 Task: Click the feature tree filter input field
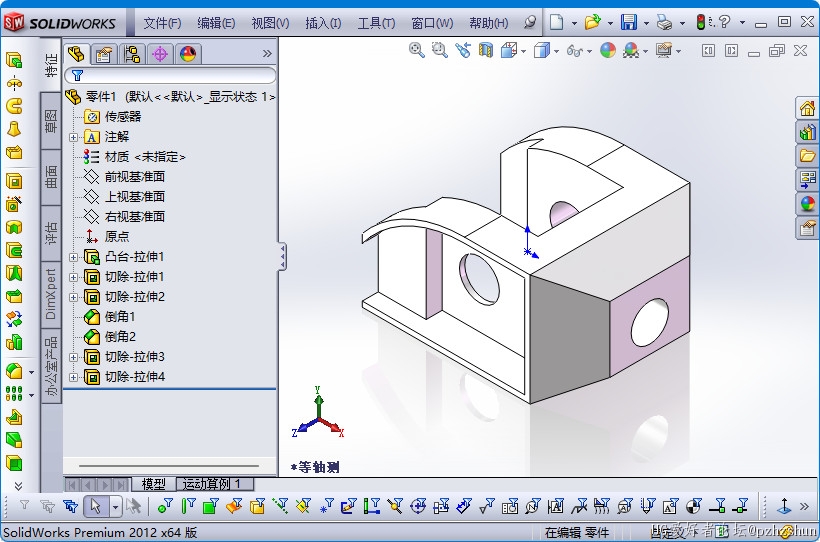click(x=170, y=75)
